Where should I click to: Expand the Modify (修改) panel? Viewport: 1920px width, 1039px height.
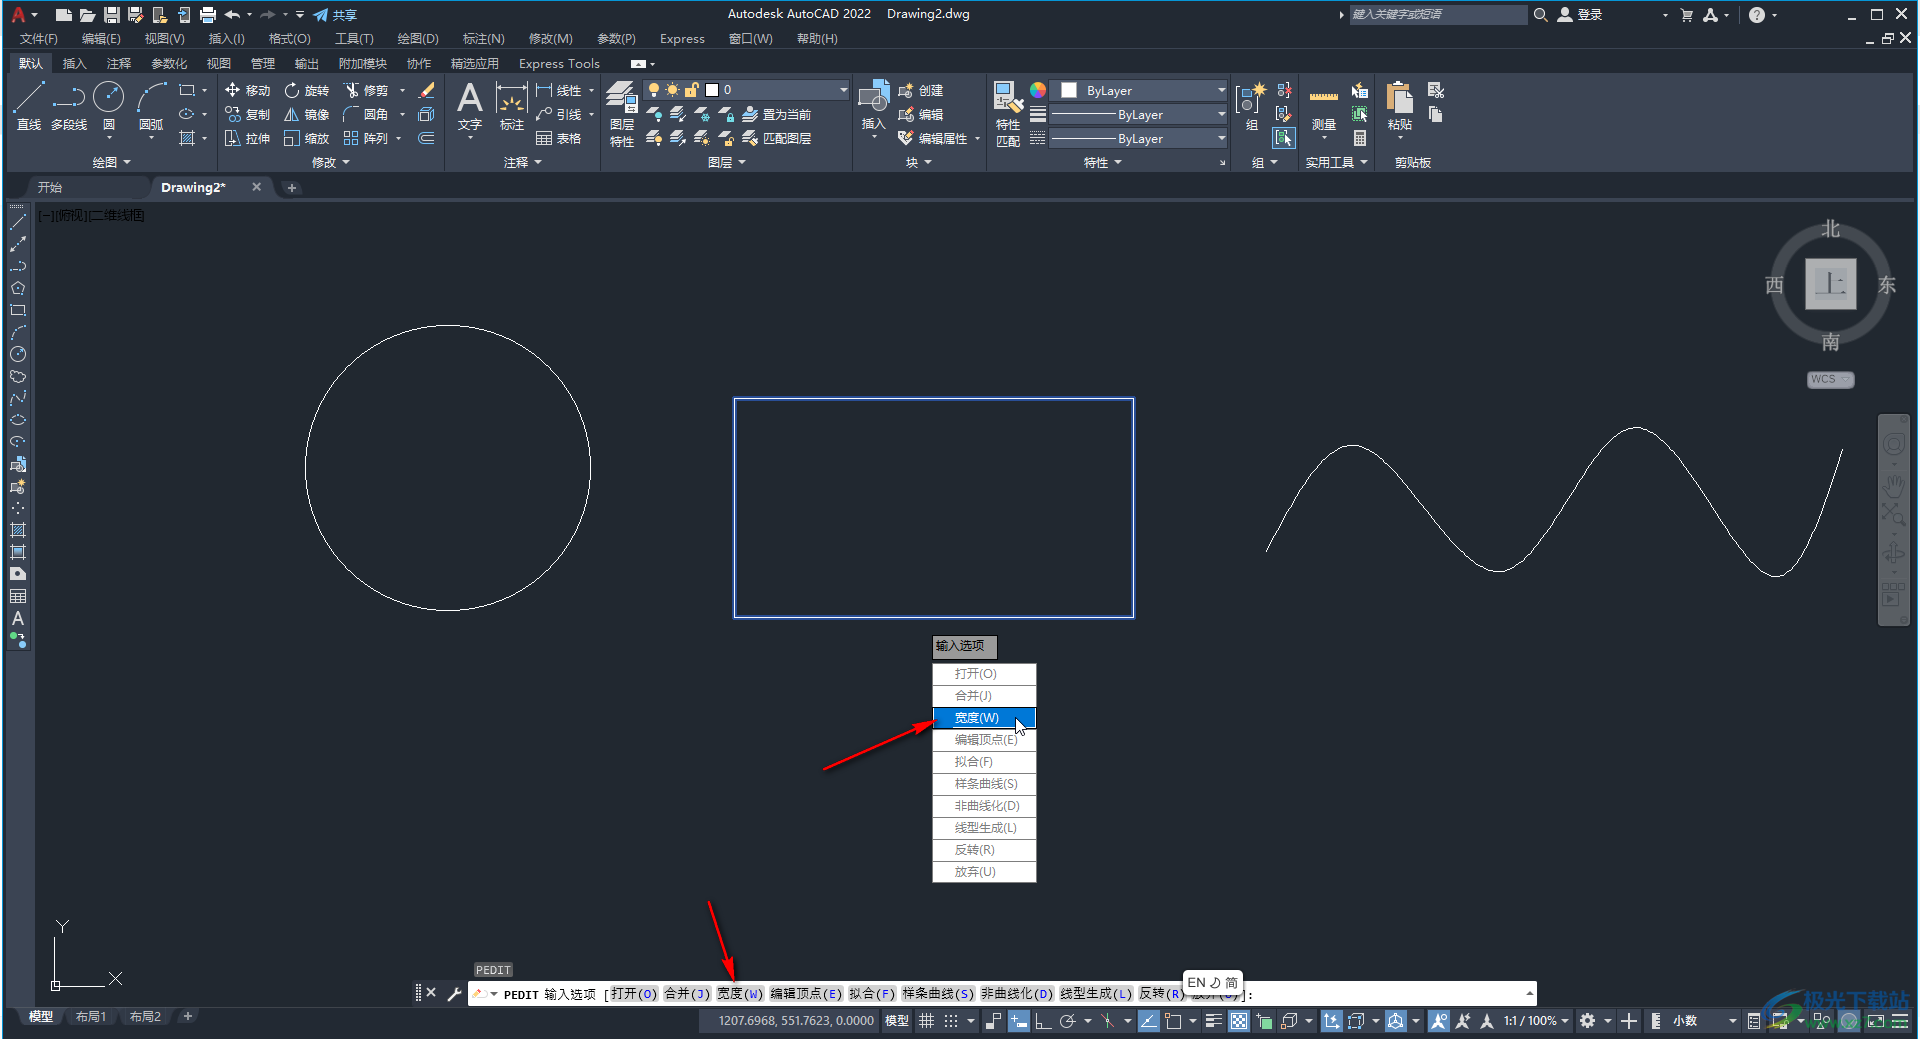[331, 162]
